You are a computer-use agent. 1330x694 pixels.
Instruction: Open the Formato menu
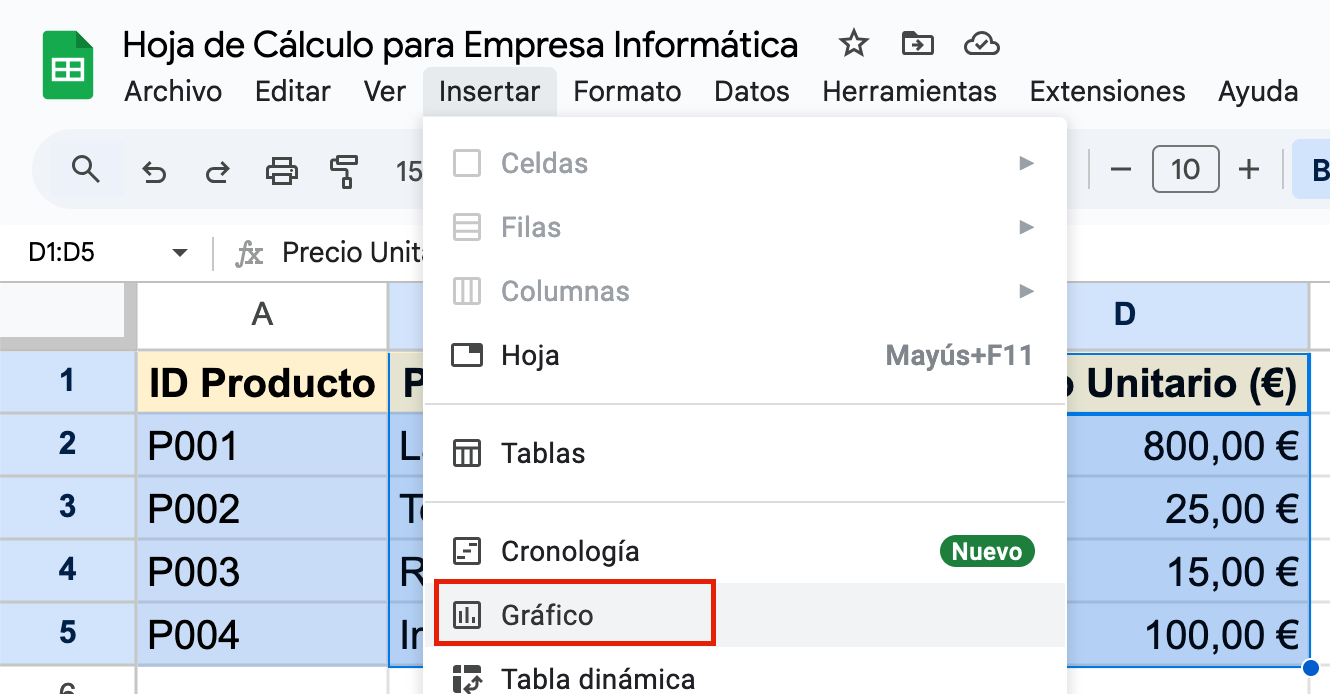tap(627, 91)
